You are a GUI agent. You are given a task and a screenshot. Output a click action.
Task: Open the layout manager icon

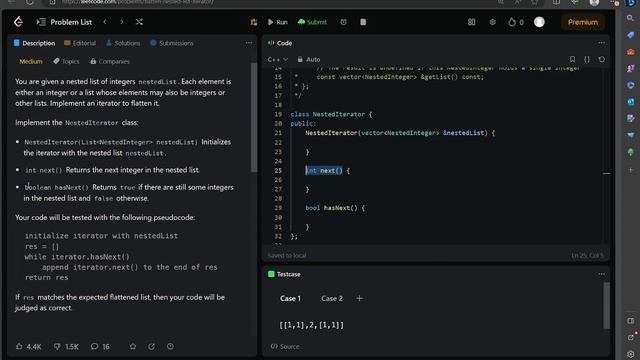click(471, 22)
